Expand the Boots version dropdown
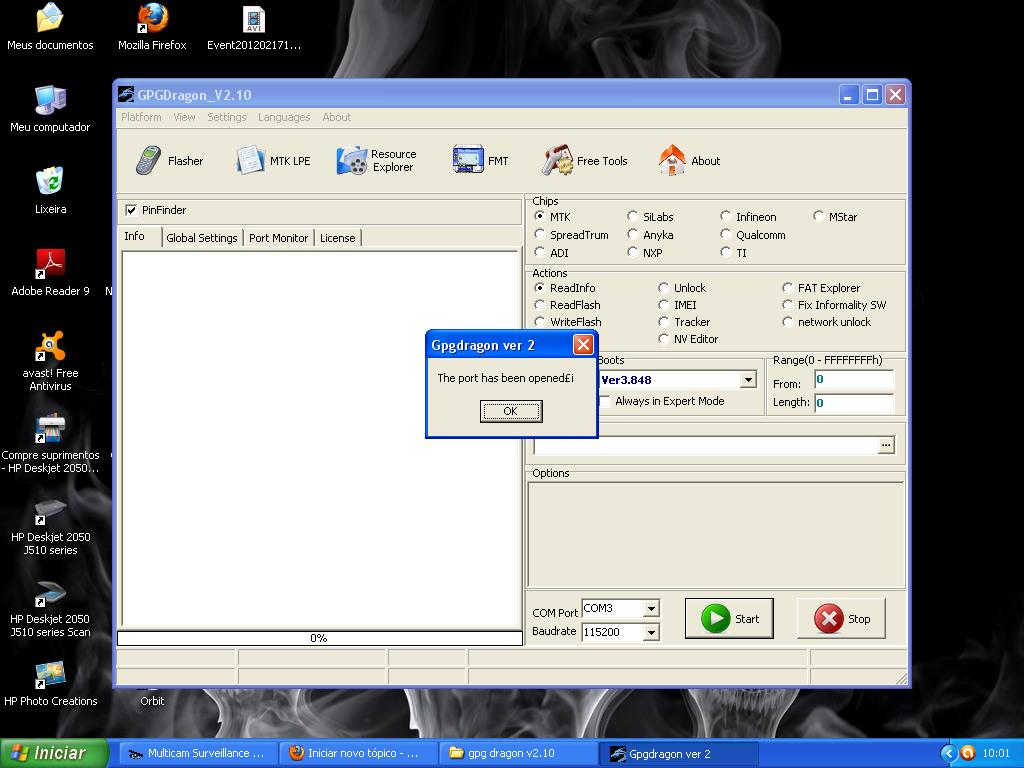The image size is (1024, 768). pyautogui.click(x=748, y=379)
